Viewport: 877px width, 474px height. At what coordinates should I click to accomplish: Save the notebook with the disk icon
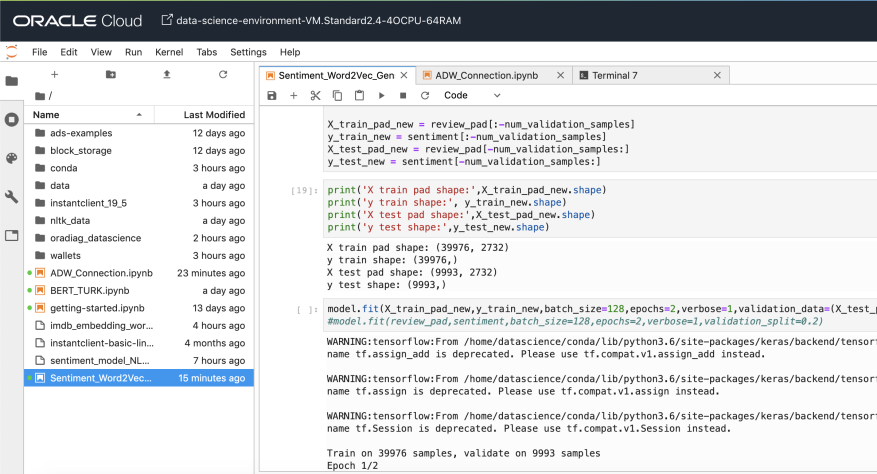[272, 95]
